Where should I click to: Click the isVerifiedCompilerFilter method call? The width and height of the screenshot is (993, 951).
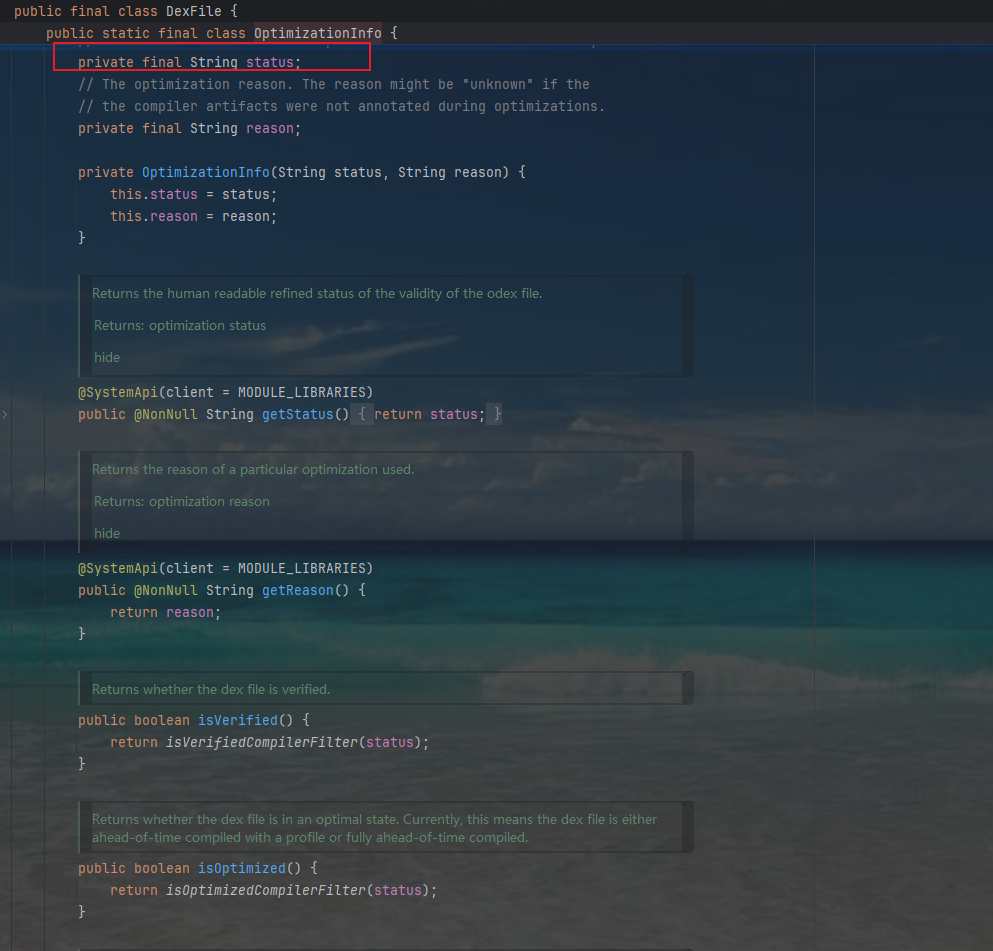(269, 742)
